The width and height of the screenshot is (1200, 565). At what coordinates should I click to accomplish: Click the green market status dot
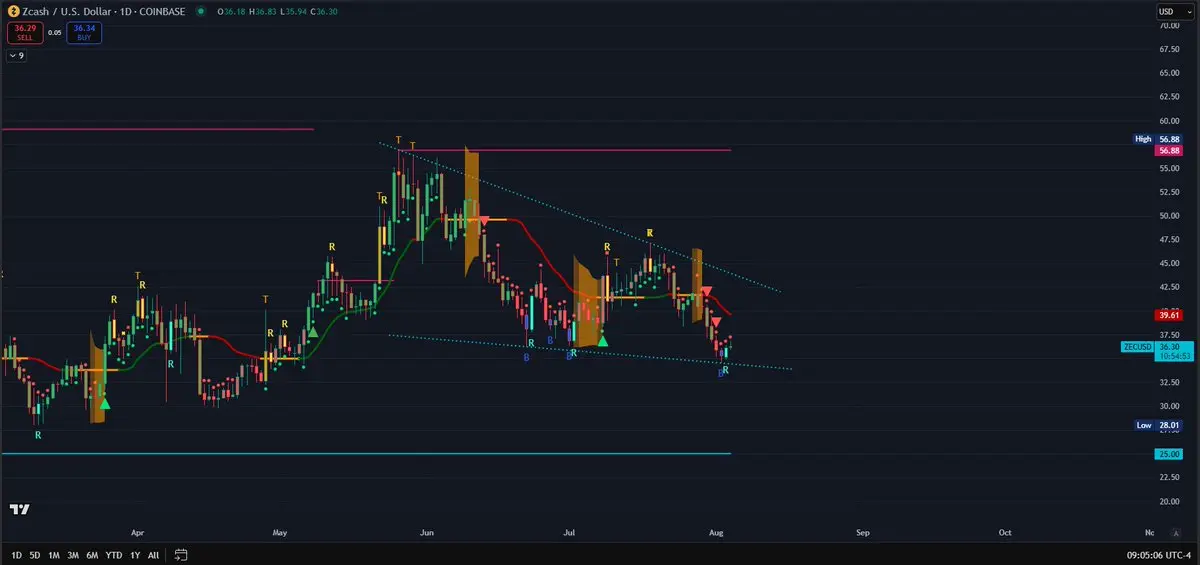201,11
